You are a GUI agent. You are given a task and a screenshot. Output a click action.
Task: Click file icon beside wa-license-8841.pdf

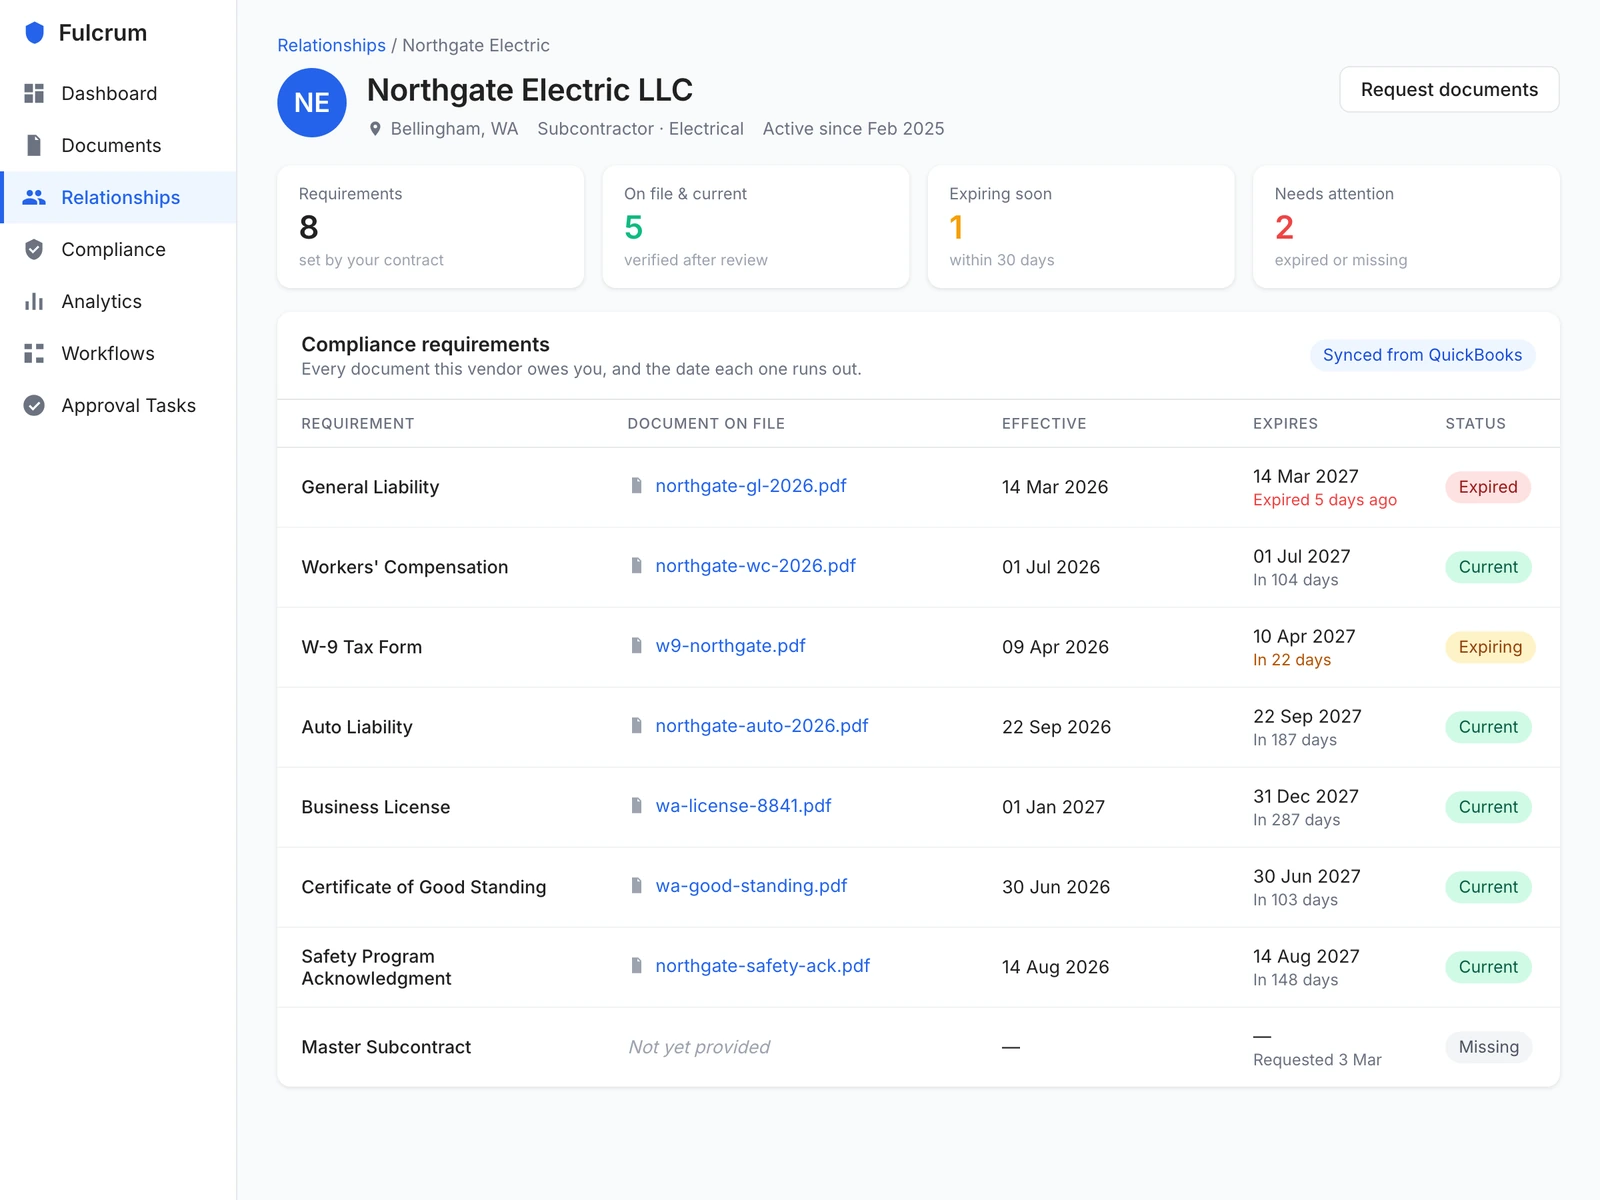click(x=636, y=806)
